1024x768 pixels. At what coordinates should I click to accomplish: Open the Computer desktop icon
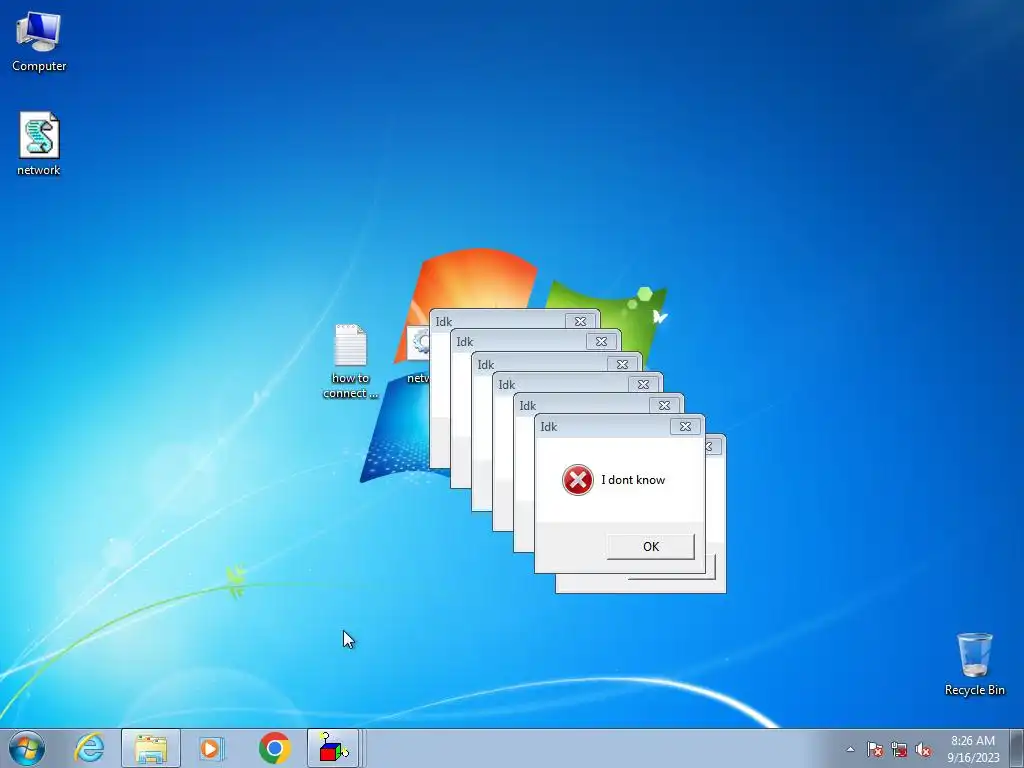(x=39, y=40)
